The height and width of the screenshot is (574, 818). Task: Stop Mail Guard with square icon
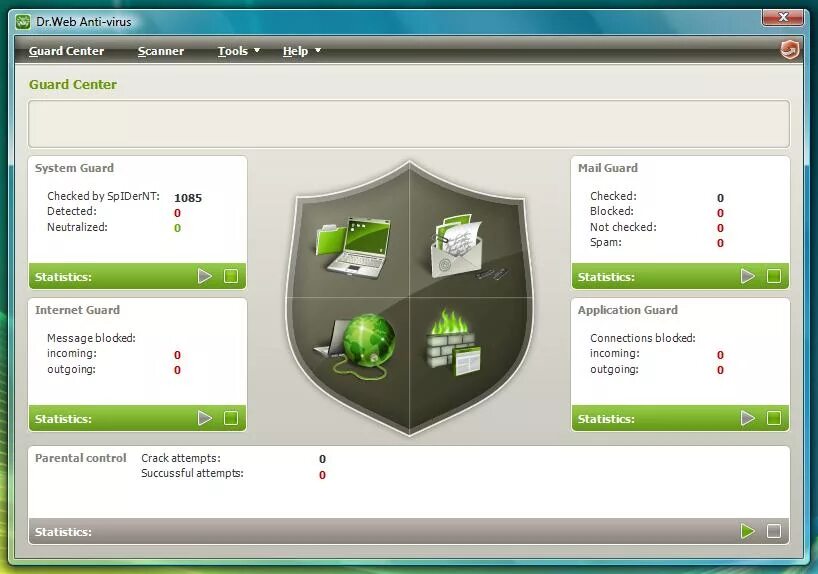click(x=774, y=276)
